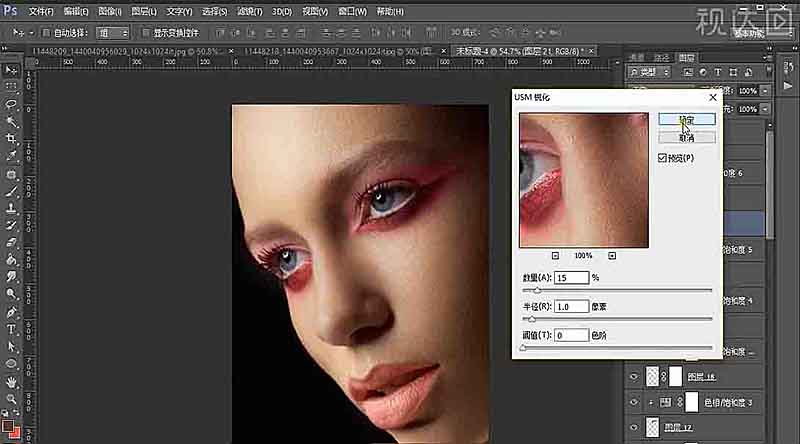This screenshot has height=444, width=800.
Task: Switch to the 11448209 jpg document tab
Action: click(x=125, y=52)
